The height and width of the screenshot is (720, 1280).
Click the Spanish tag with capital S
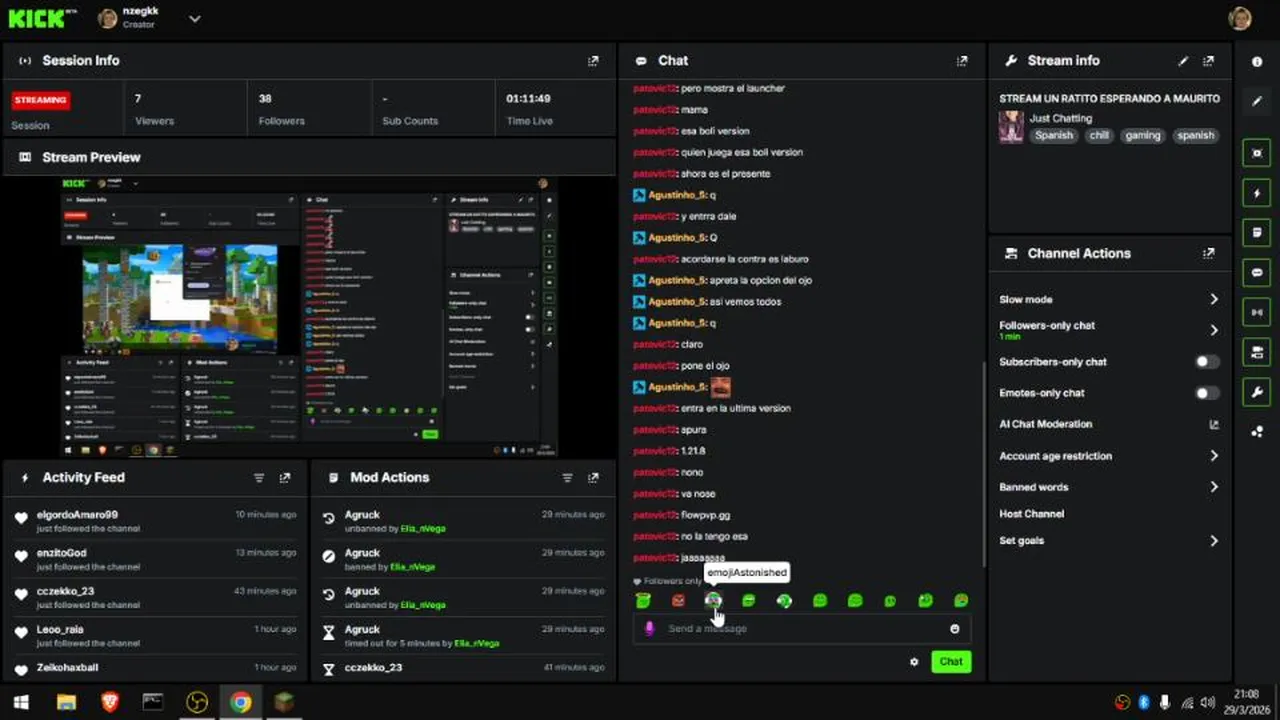pyautogui.click(x=1053, y=135)
